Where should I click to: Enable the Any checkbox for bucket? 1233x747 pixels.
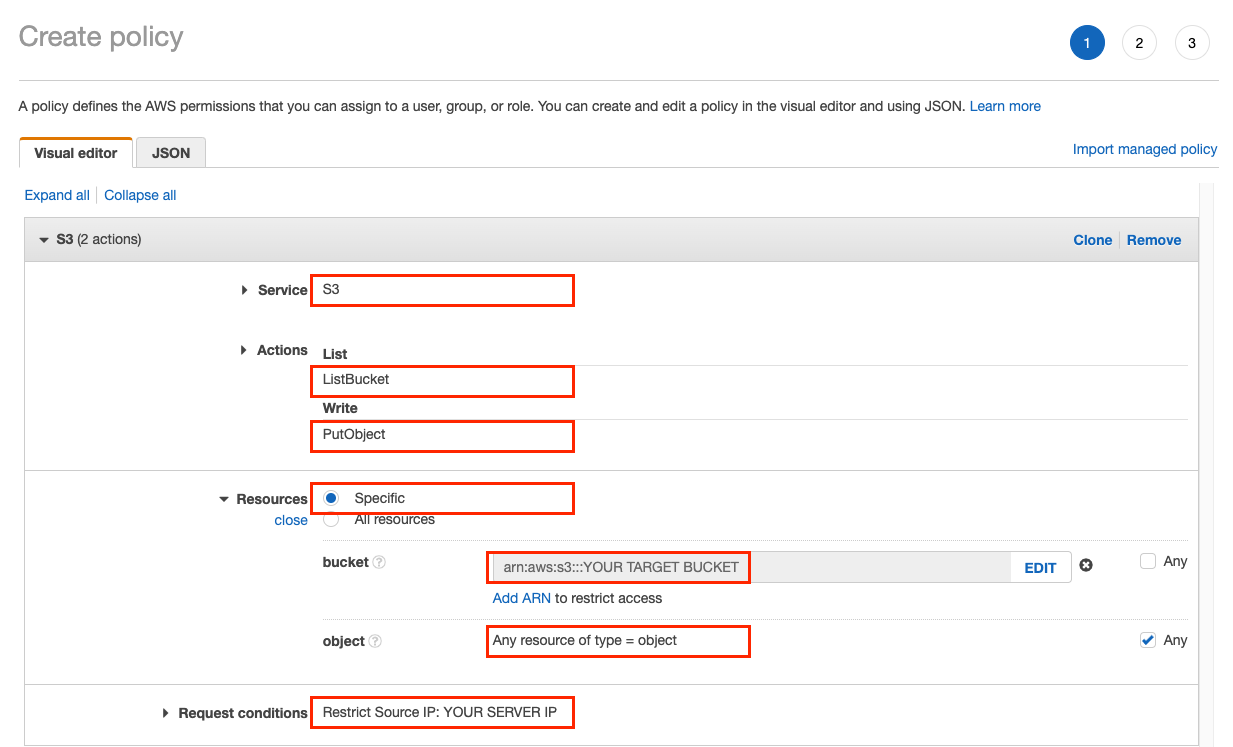click(x=1147, y=561)
